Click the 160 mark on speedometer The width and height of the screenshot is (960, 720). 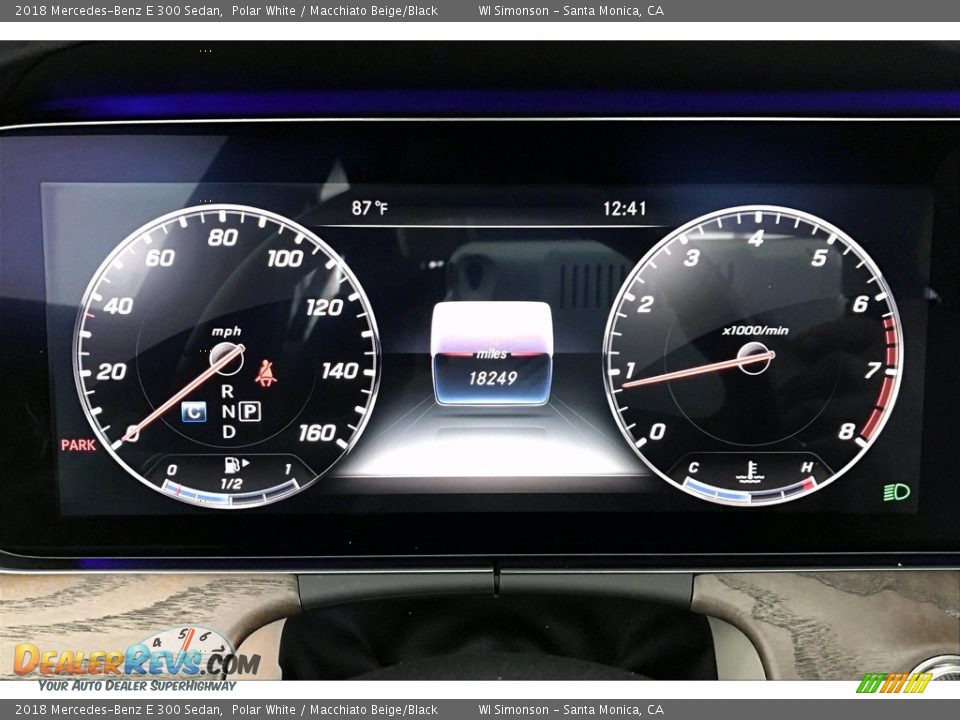pos(317,433)
